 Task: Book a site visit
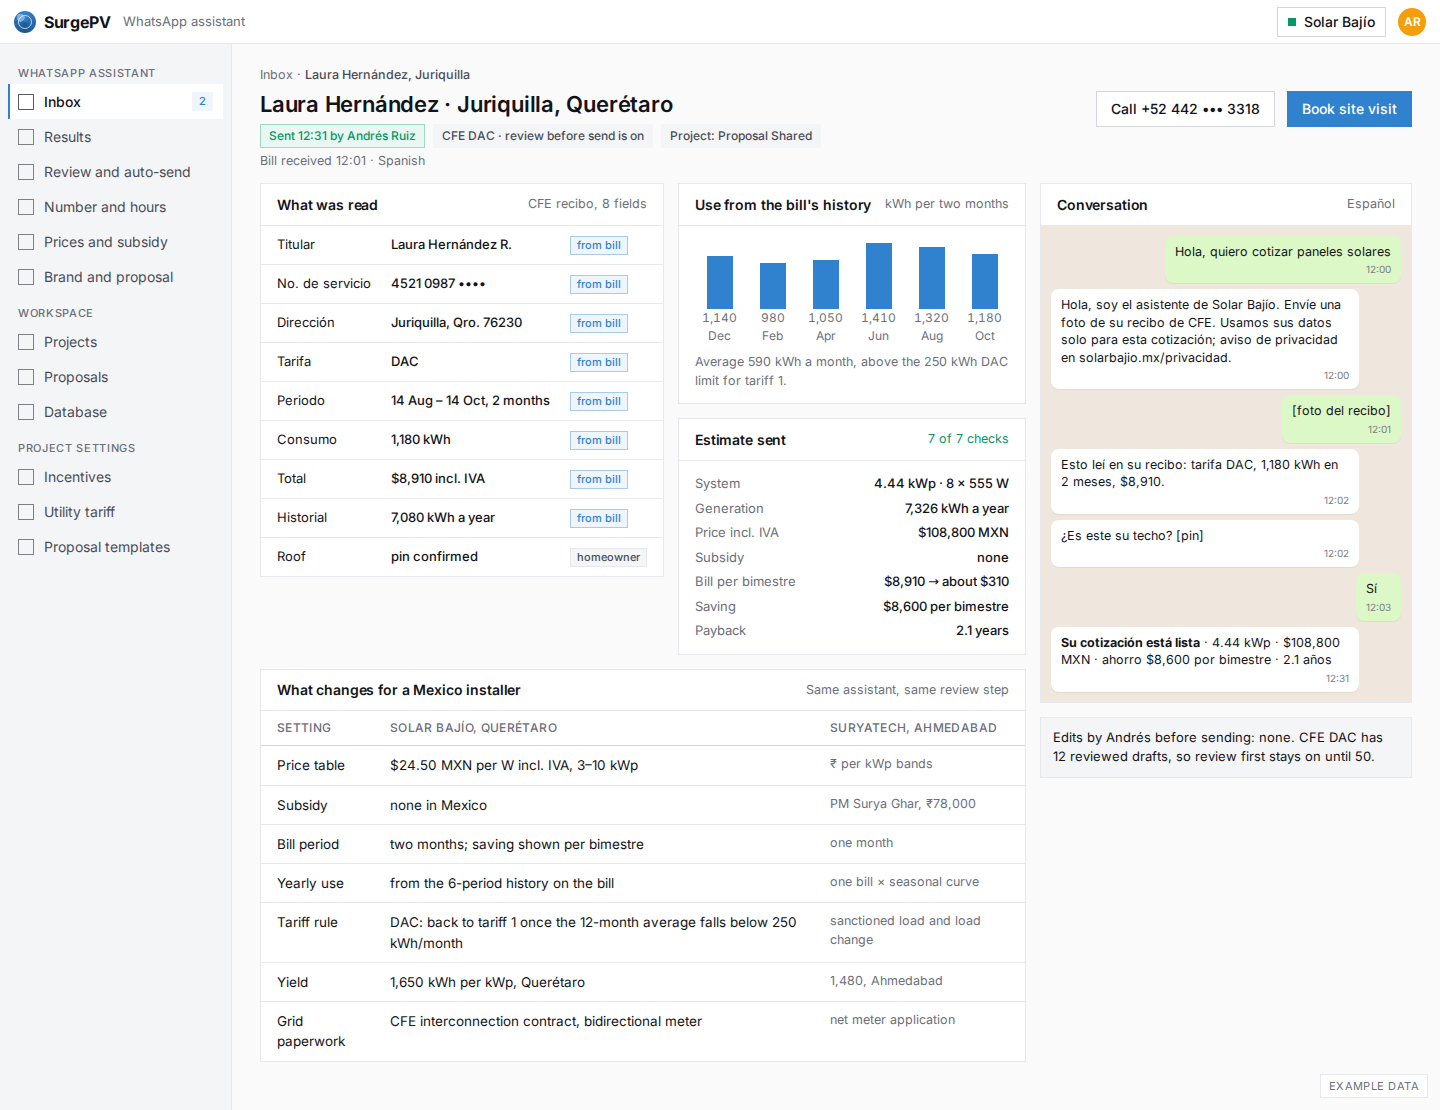click(1349, 109)
